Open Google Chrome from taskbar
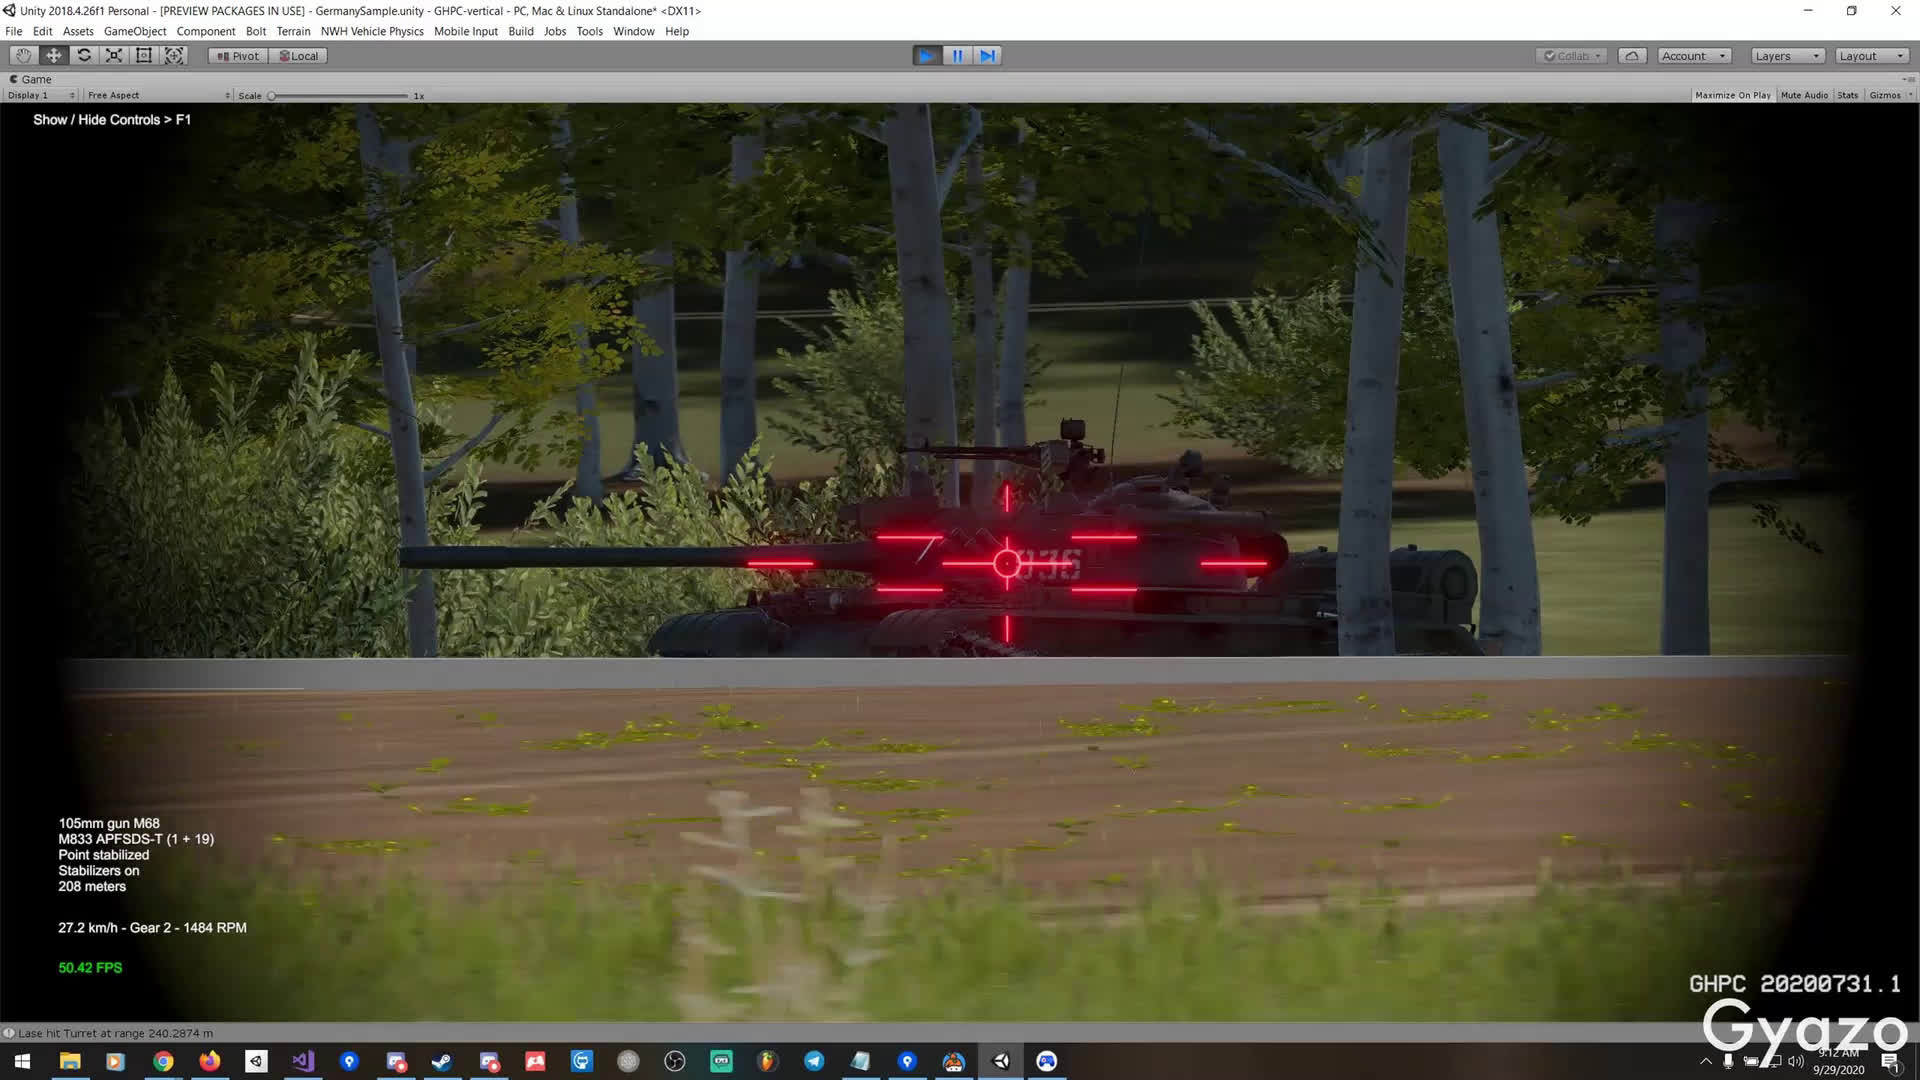Image resolution: width=1920 pixels, height=1080 pixels. pyautogui.click(x=163, y=1061)
